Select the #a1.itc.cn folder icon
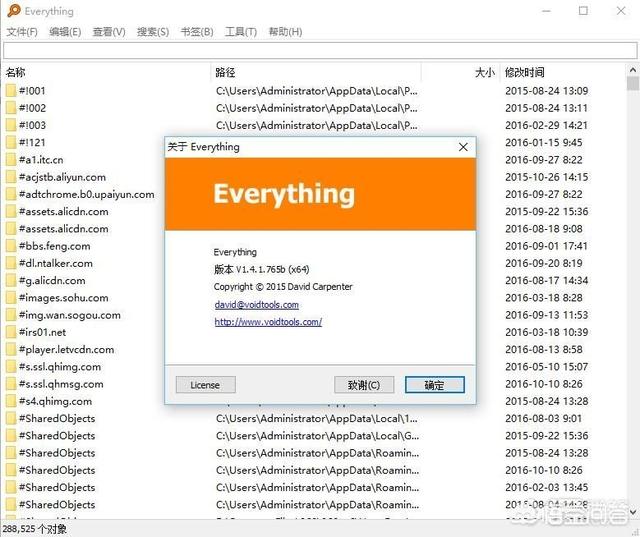Viewport: 640px width, 537px height. 11,160
